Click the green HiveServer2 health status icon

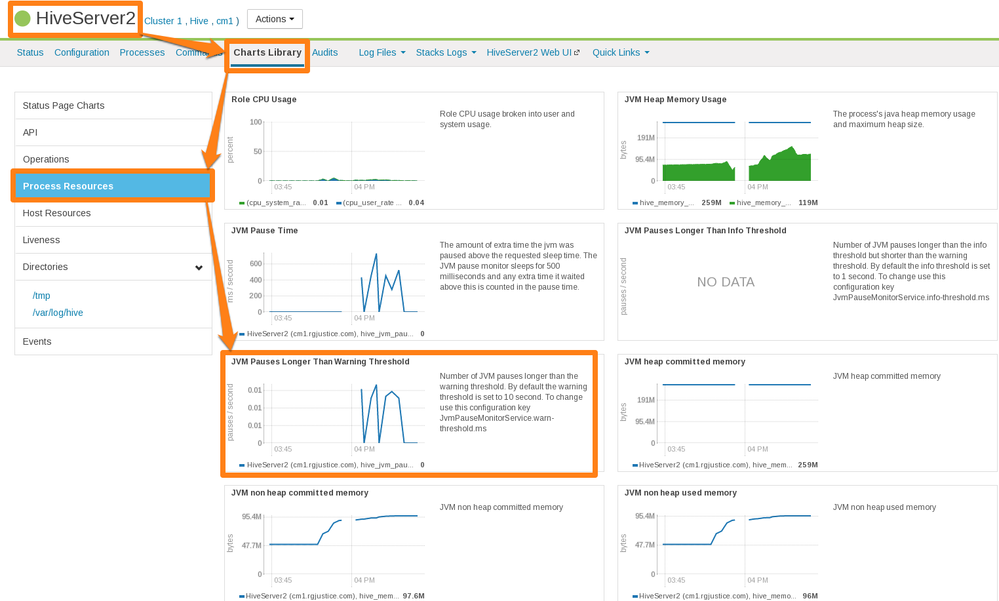pos(23,18)
